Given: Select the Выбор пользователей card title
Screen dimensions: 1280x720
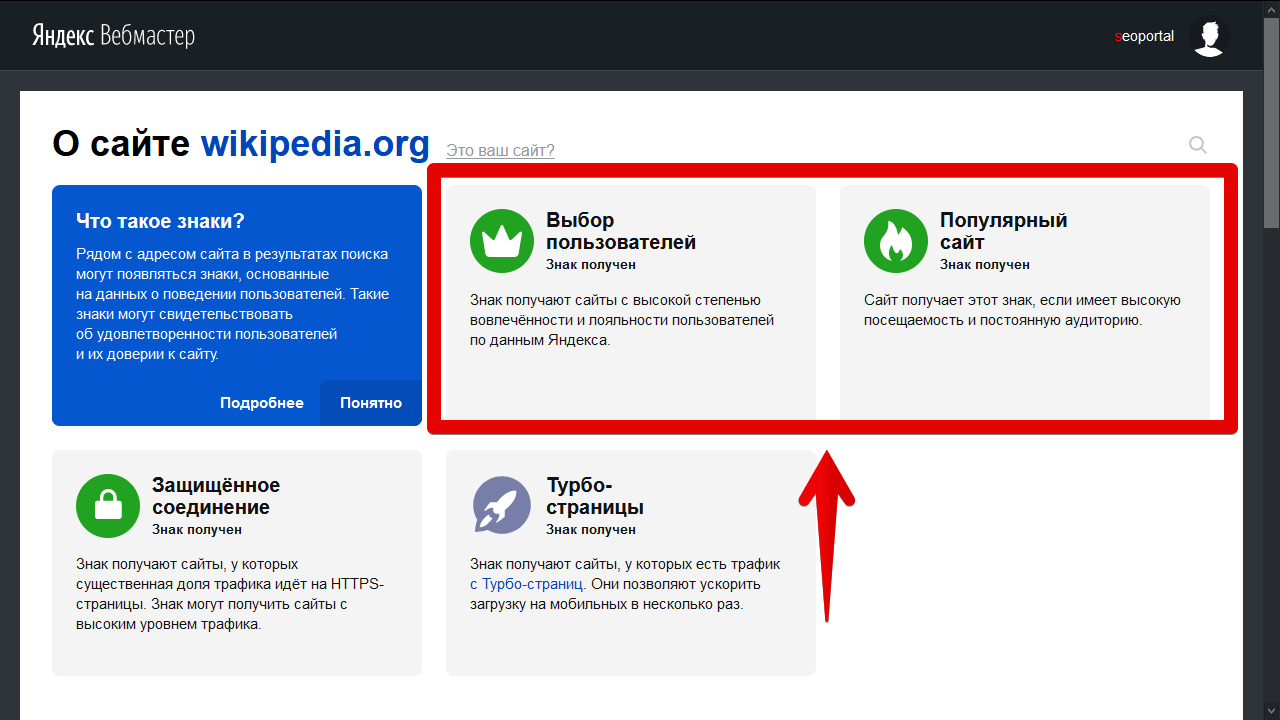Looking at the screenshot, I should click(620, 231).
